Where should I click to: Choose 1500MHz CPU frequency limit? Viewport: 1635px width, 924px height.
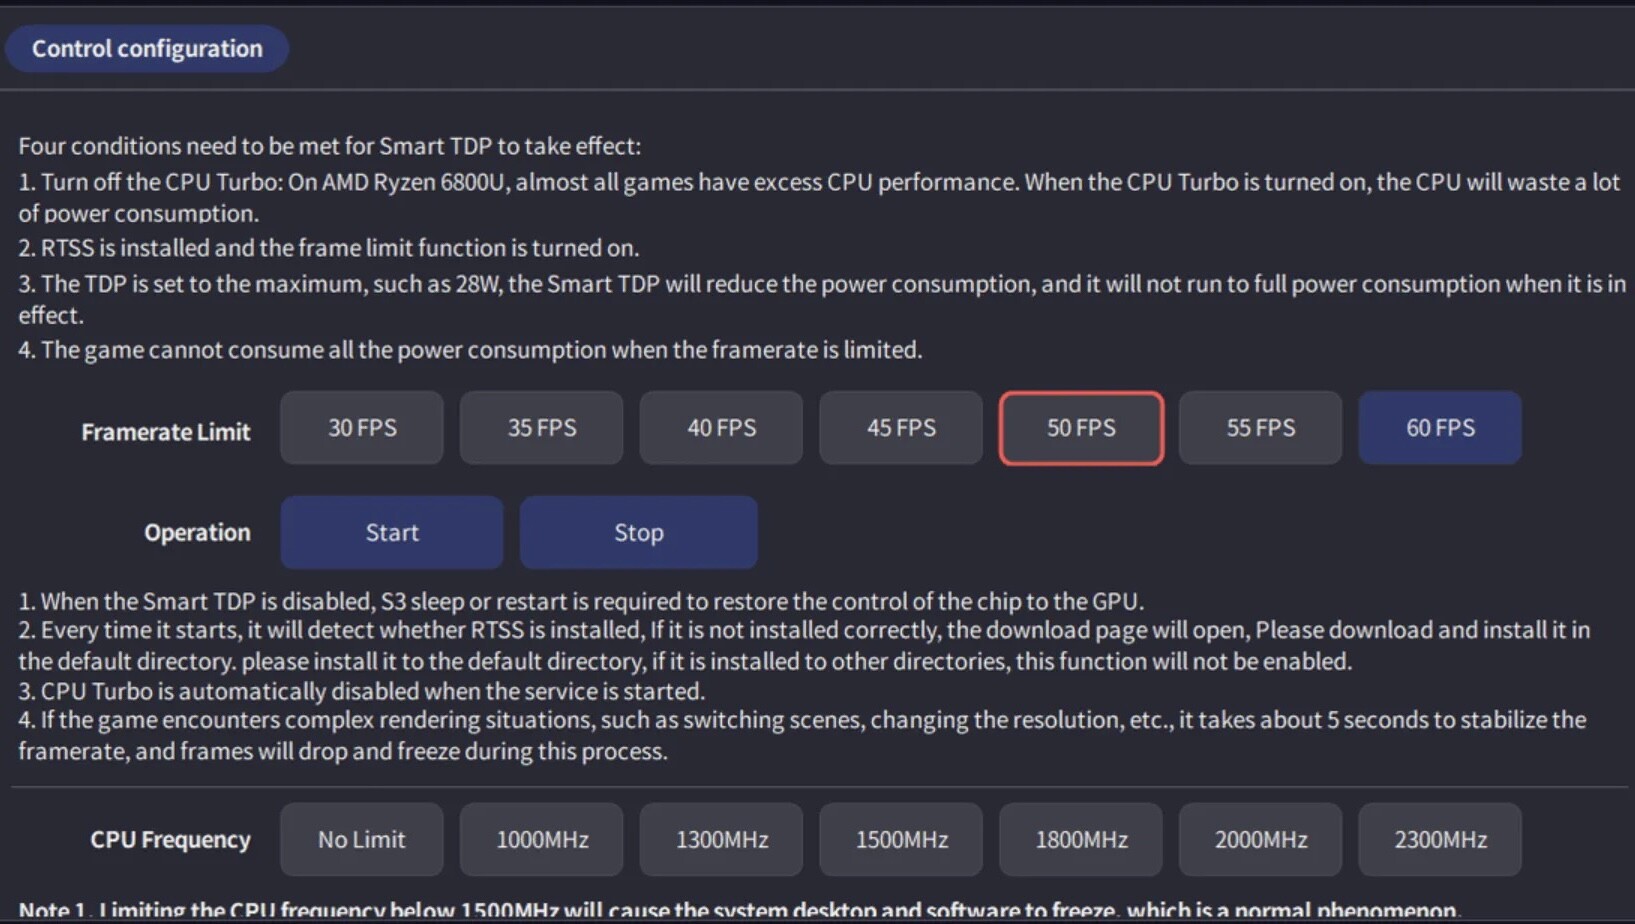(901, 840)
